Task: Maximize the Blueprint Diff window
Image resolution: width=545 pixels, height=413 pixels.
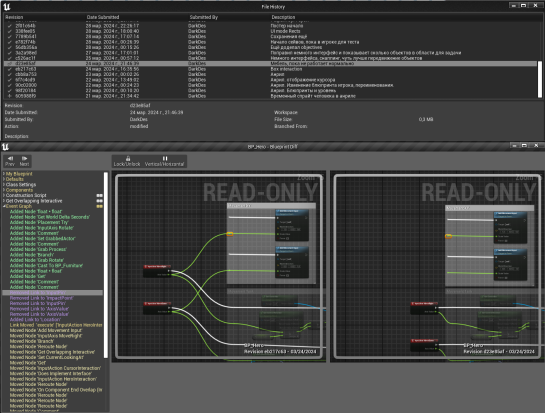Action: coord(524,146)
